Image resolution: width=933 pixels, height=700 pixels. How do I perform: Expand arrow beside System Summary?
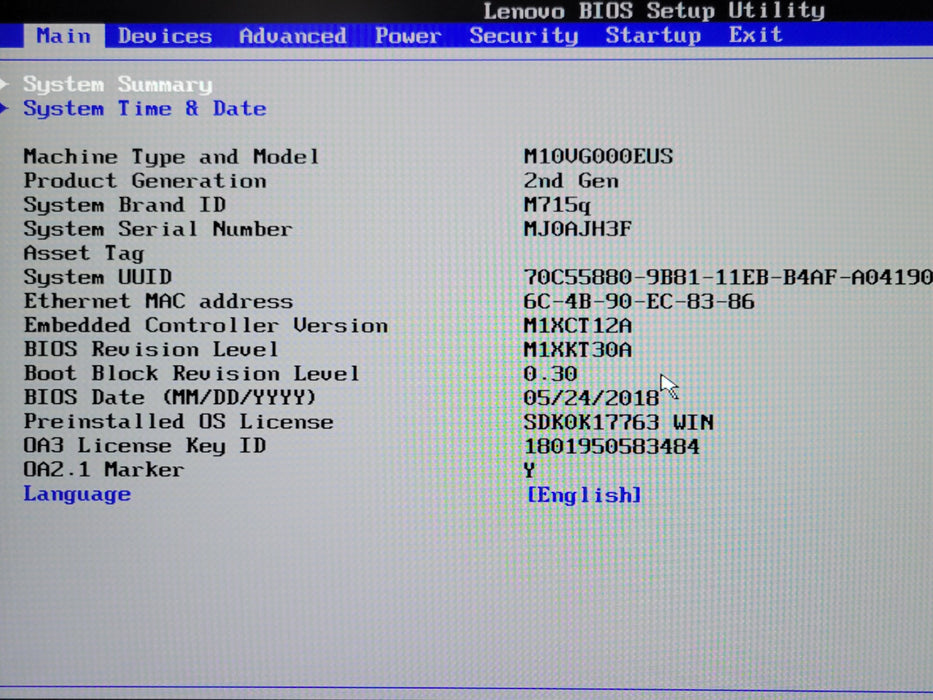point(4,84)
